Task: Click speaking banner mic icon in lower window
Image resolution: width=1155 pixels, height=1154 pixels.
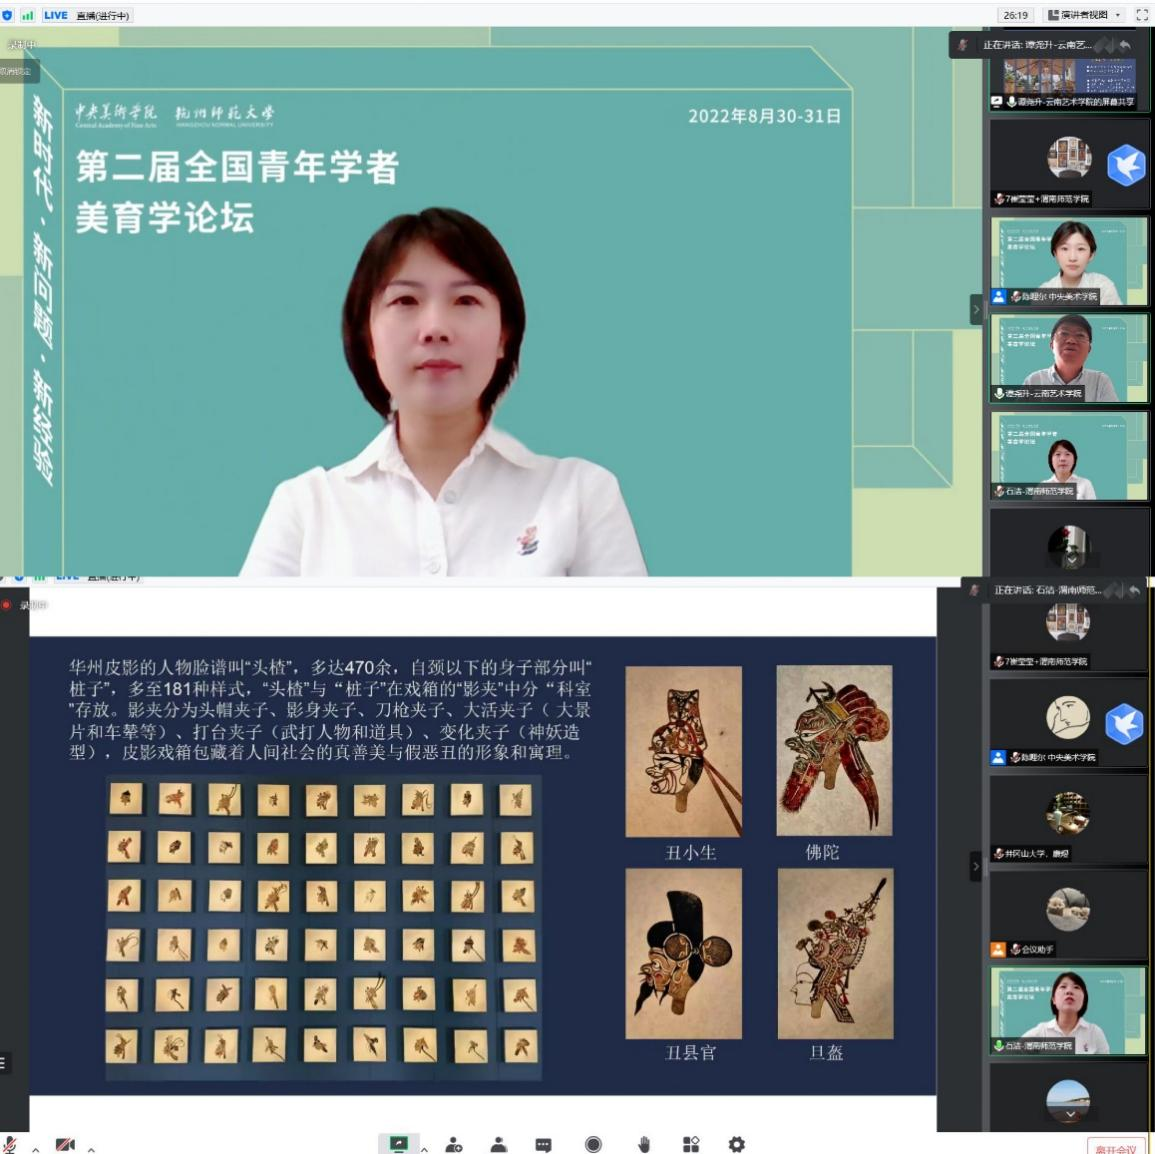Action: 974,590
